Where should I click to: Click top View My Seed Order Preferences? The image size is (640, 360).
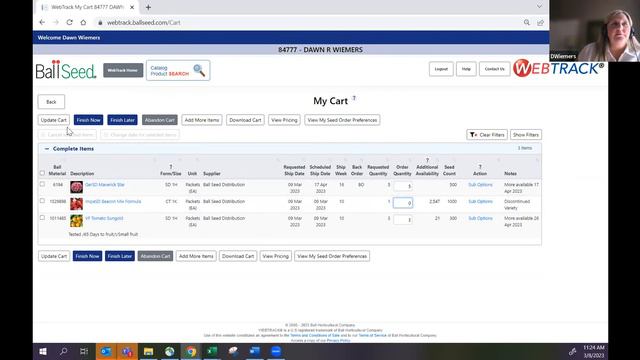pos(342,120)
